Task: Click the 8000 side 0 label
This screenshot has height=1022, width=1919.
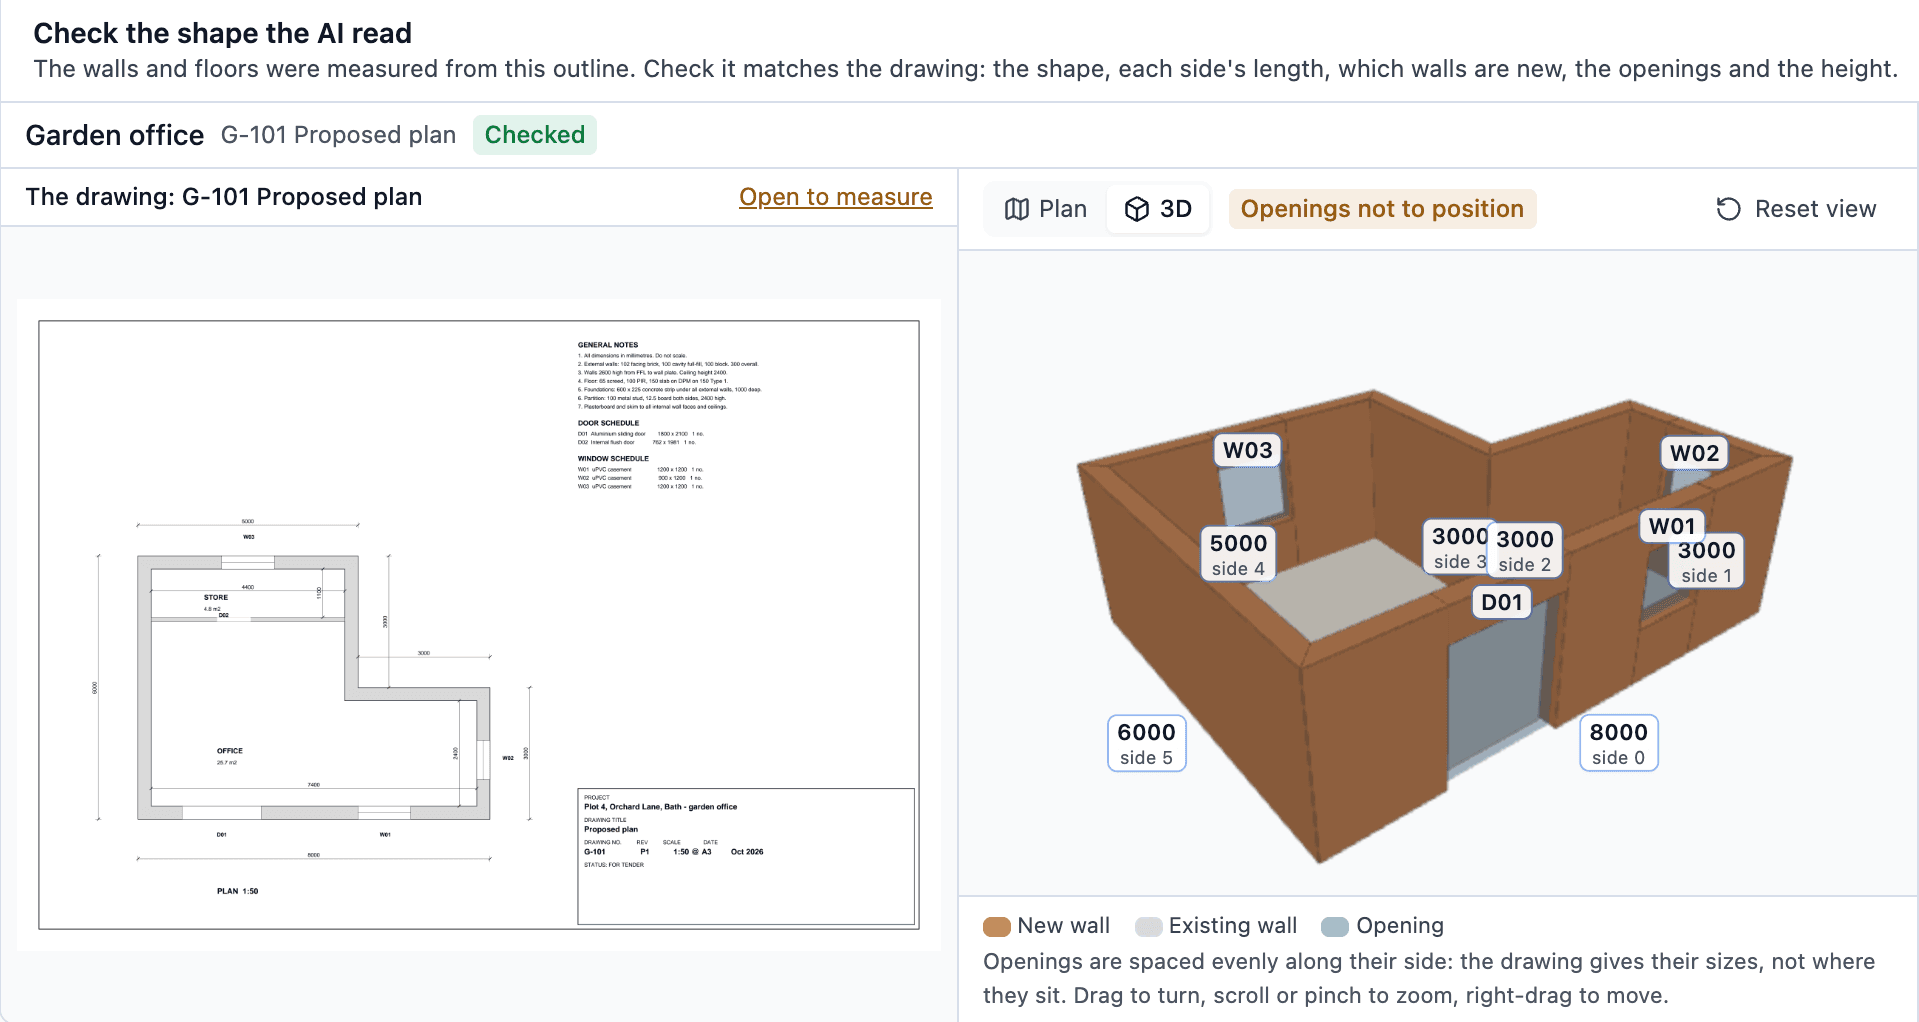Action: click(1618, 743)
